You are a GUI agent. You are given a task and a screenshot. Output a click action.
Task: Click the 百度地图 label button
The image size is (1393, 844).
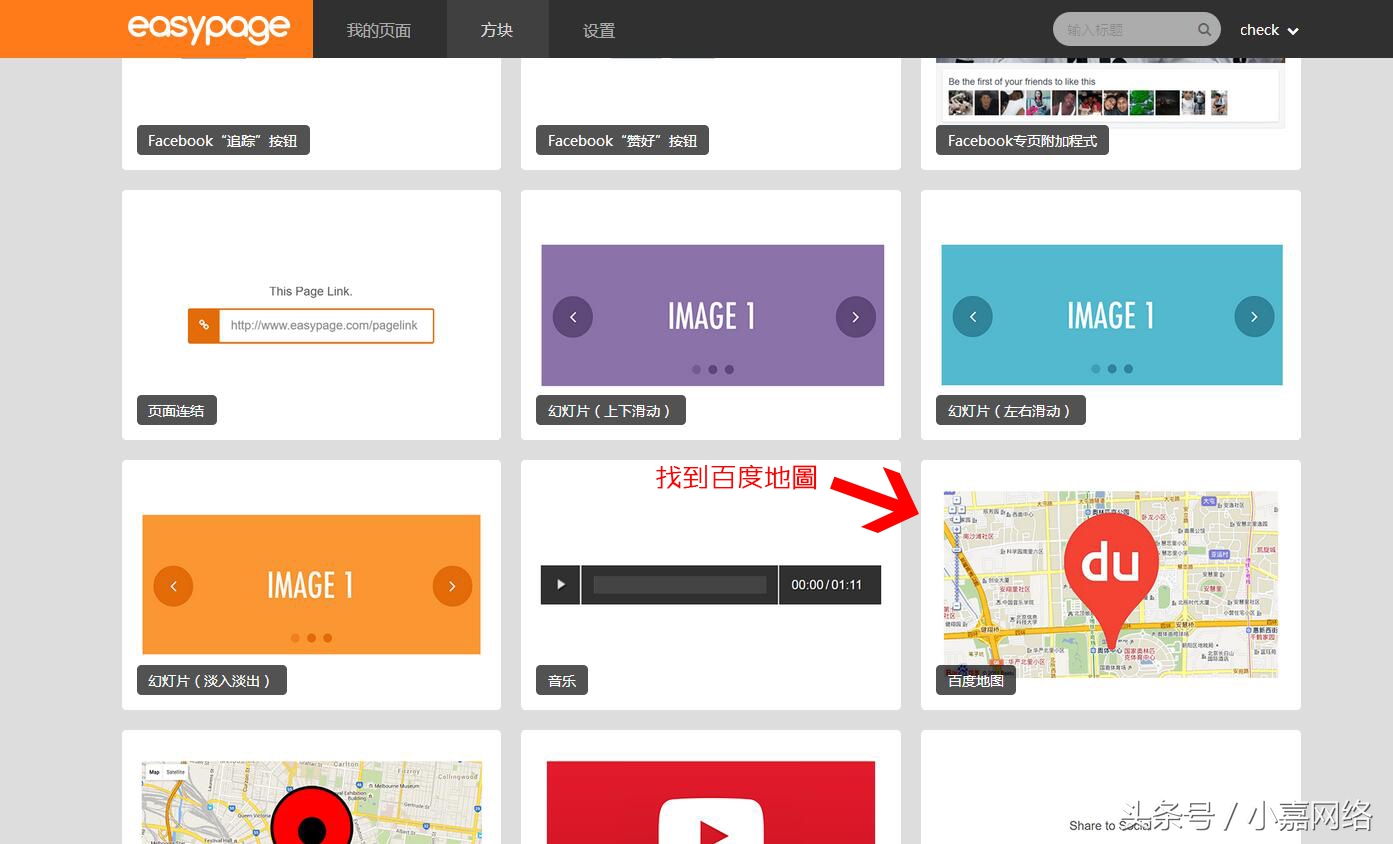pos(975,681)
